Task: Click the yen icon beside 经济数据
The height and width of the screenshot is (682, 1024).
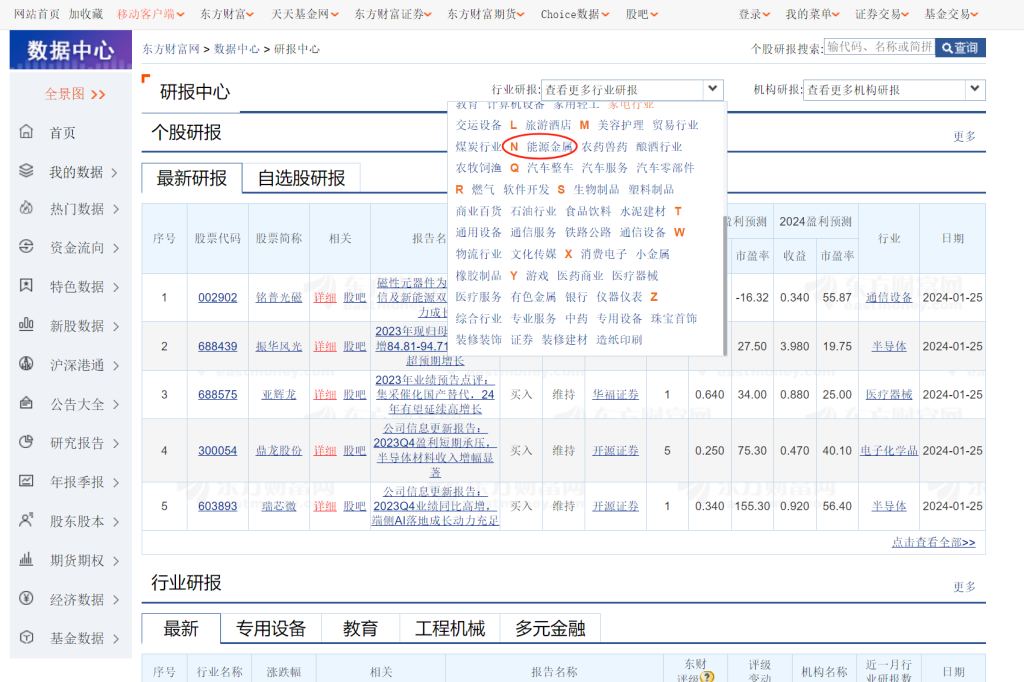Action: point(27,599)
